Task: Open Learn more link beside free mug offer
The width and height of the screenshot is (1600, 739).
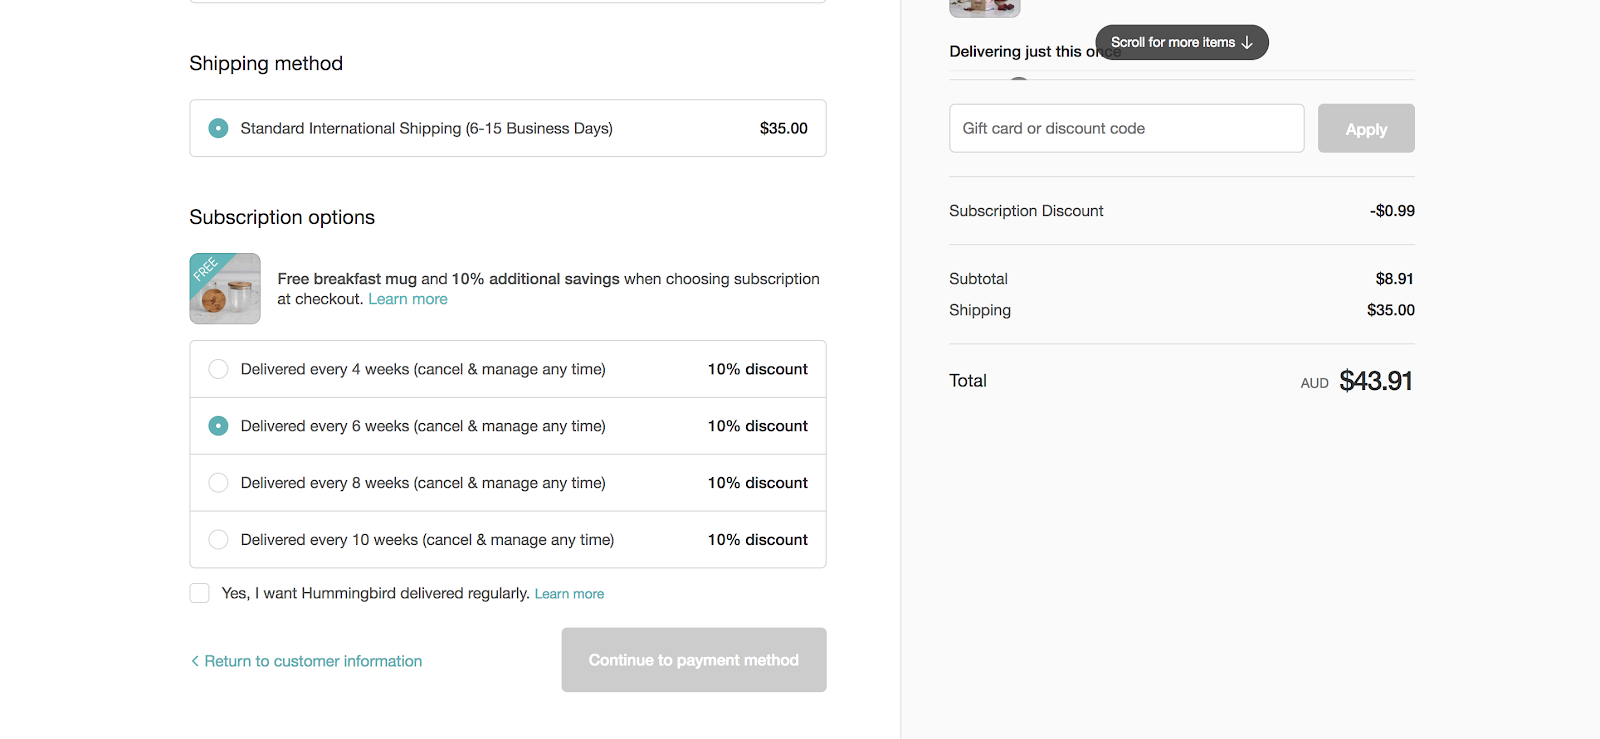Action: click(x=408, y=299)
